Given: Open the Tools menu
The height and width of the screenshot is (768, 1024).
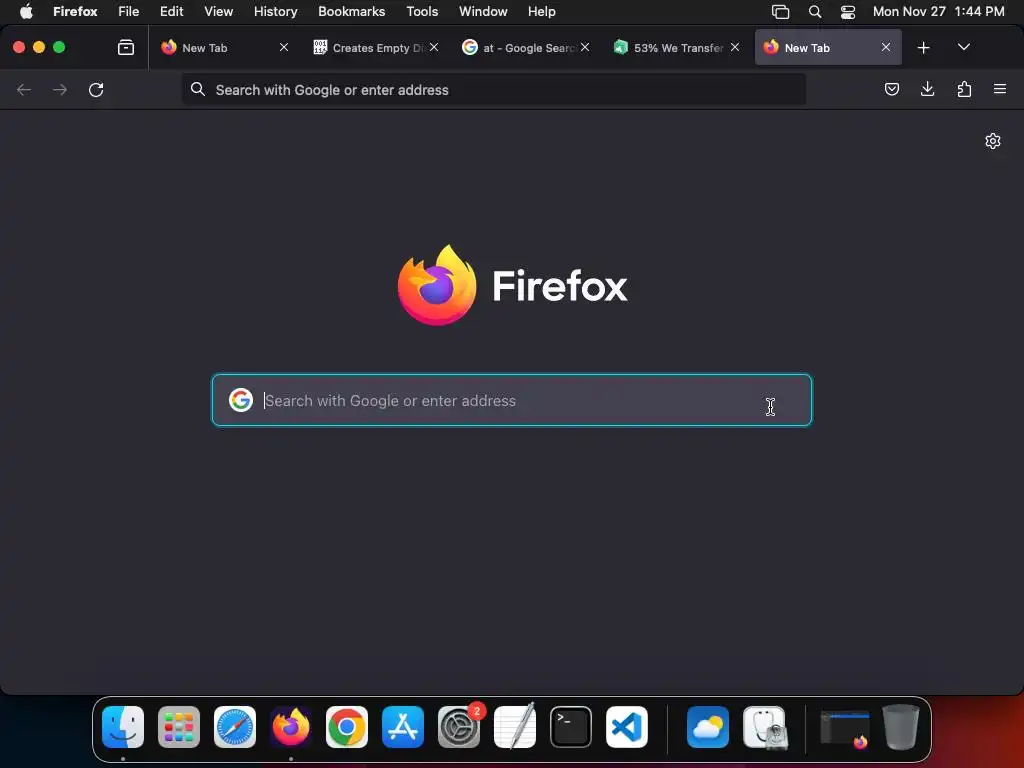Looking at the screenshot, I should coord(422,11).
